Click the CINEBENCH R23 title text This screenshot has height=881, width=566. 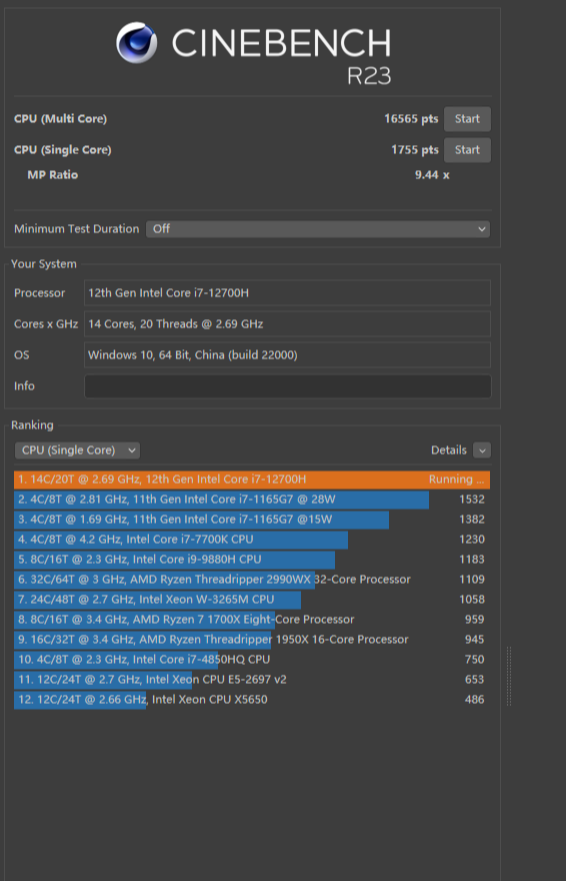[x=281, y=56]
